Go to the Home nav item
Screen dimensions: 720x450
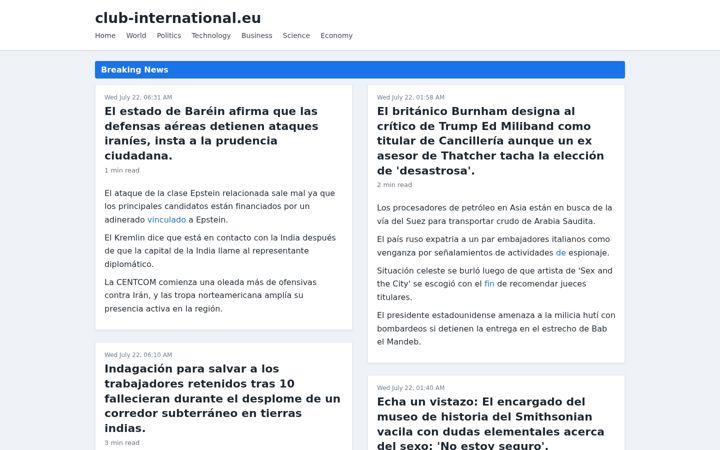(x=105, y=35)
